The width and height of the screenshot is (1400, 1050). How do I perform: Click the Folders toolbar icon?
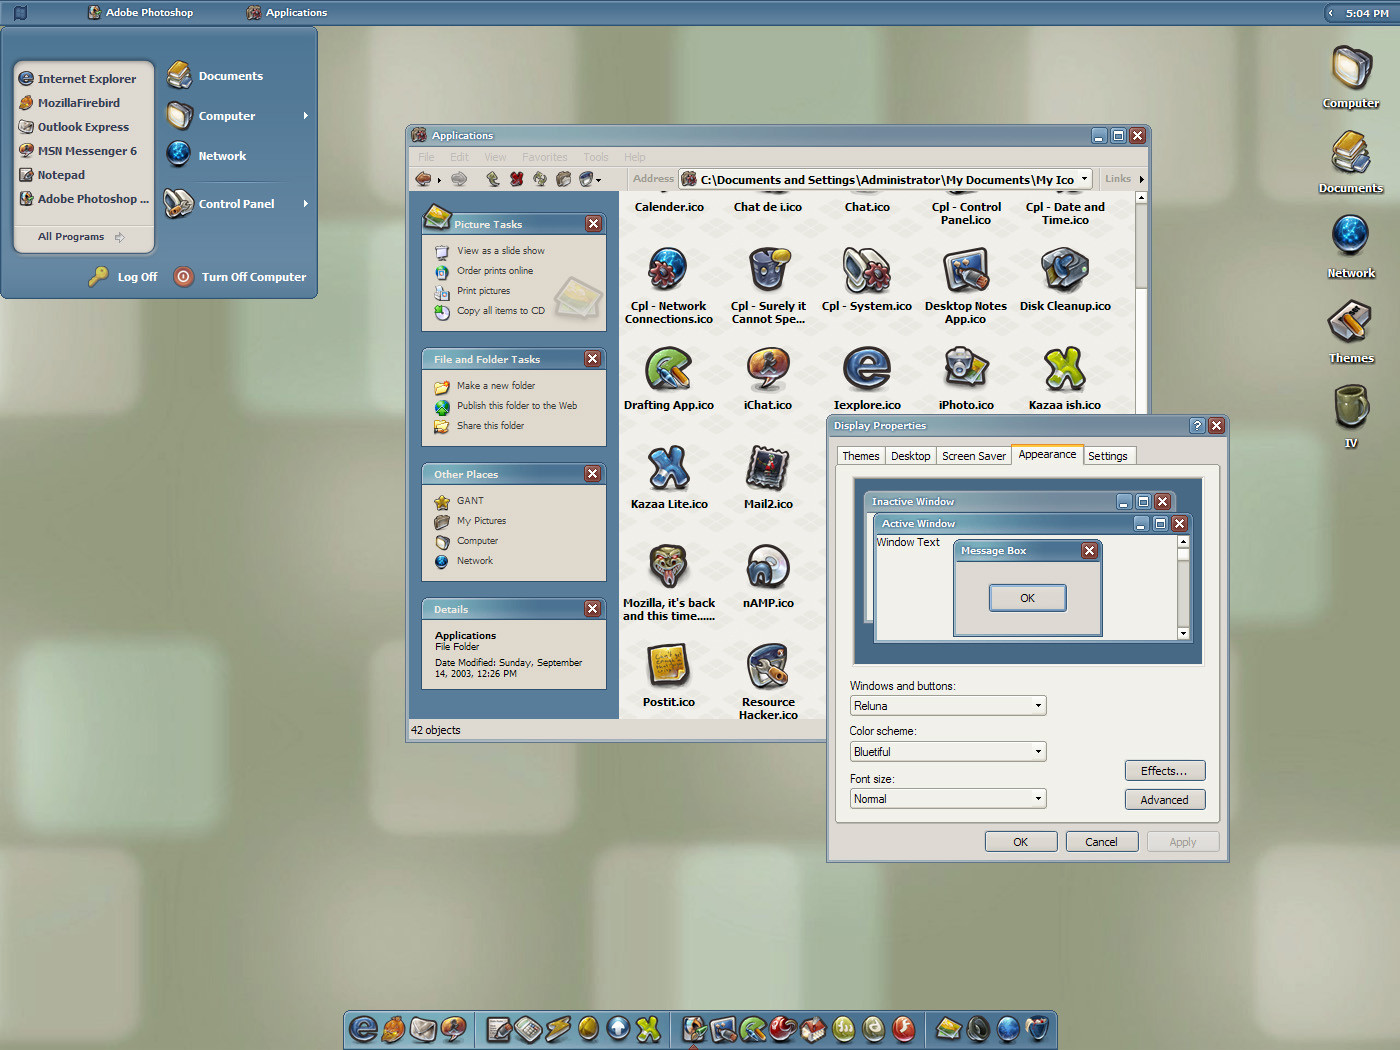pos(563,179)
